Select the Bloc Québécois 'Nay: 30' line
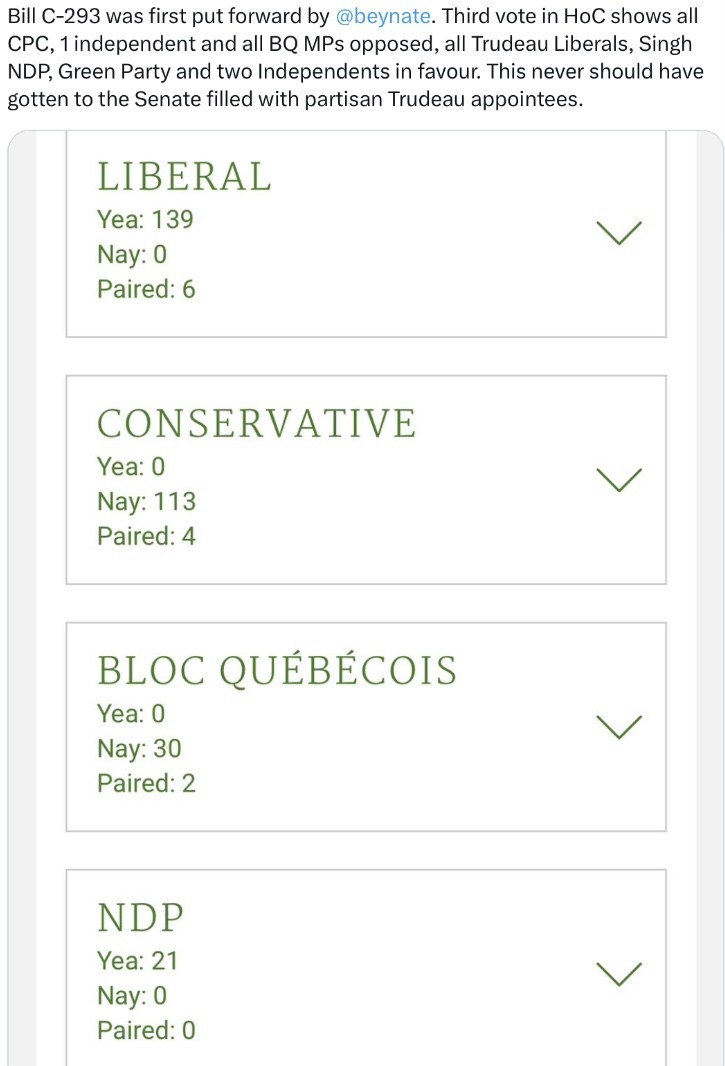 [139, 748]
